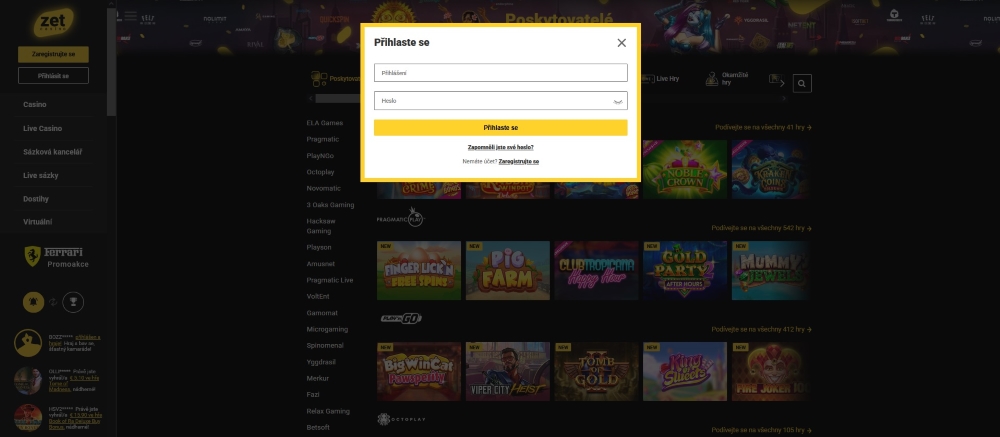Open the Gold Party 2 After Hours thumbnail

685,270
